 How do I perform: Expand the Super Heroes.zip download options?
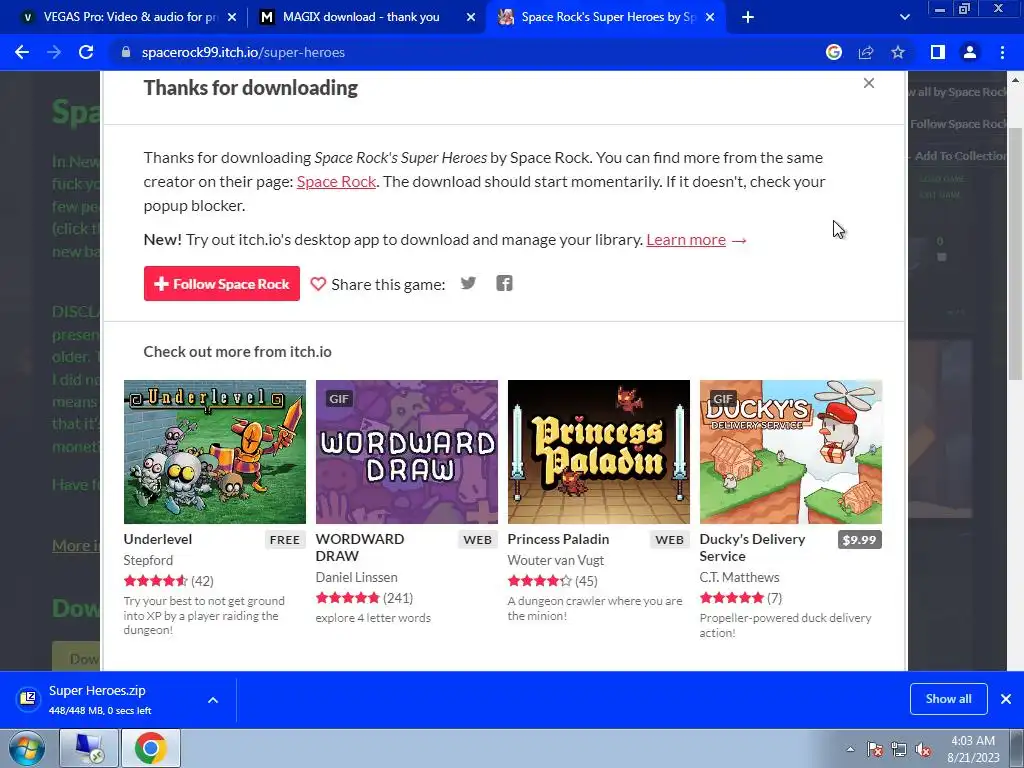click(213, 699)
